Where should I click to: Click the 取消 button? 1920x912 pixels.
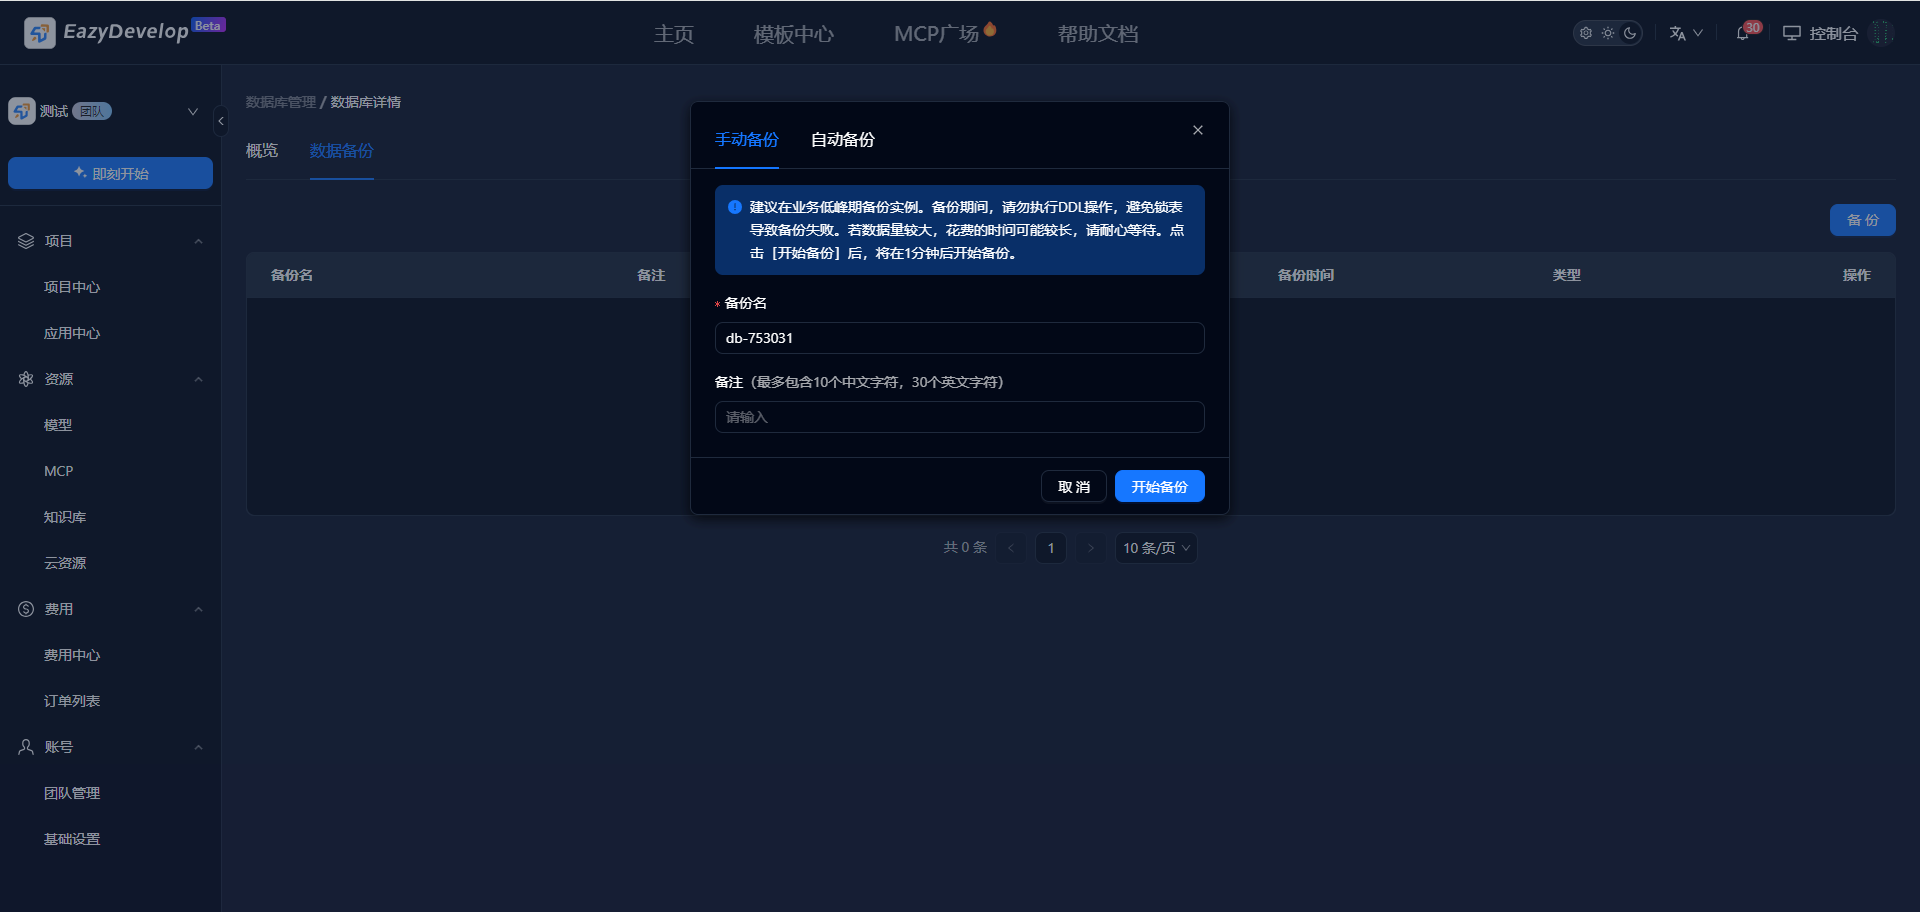click(x=1073, y=487)
